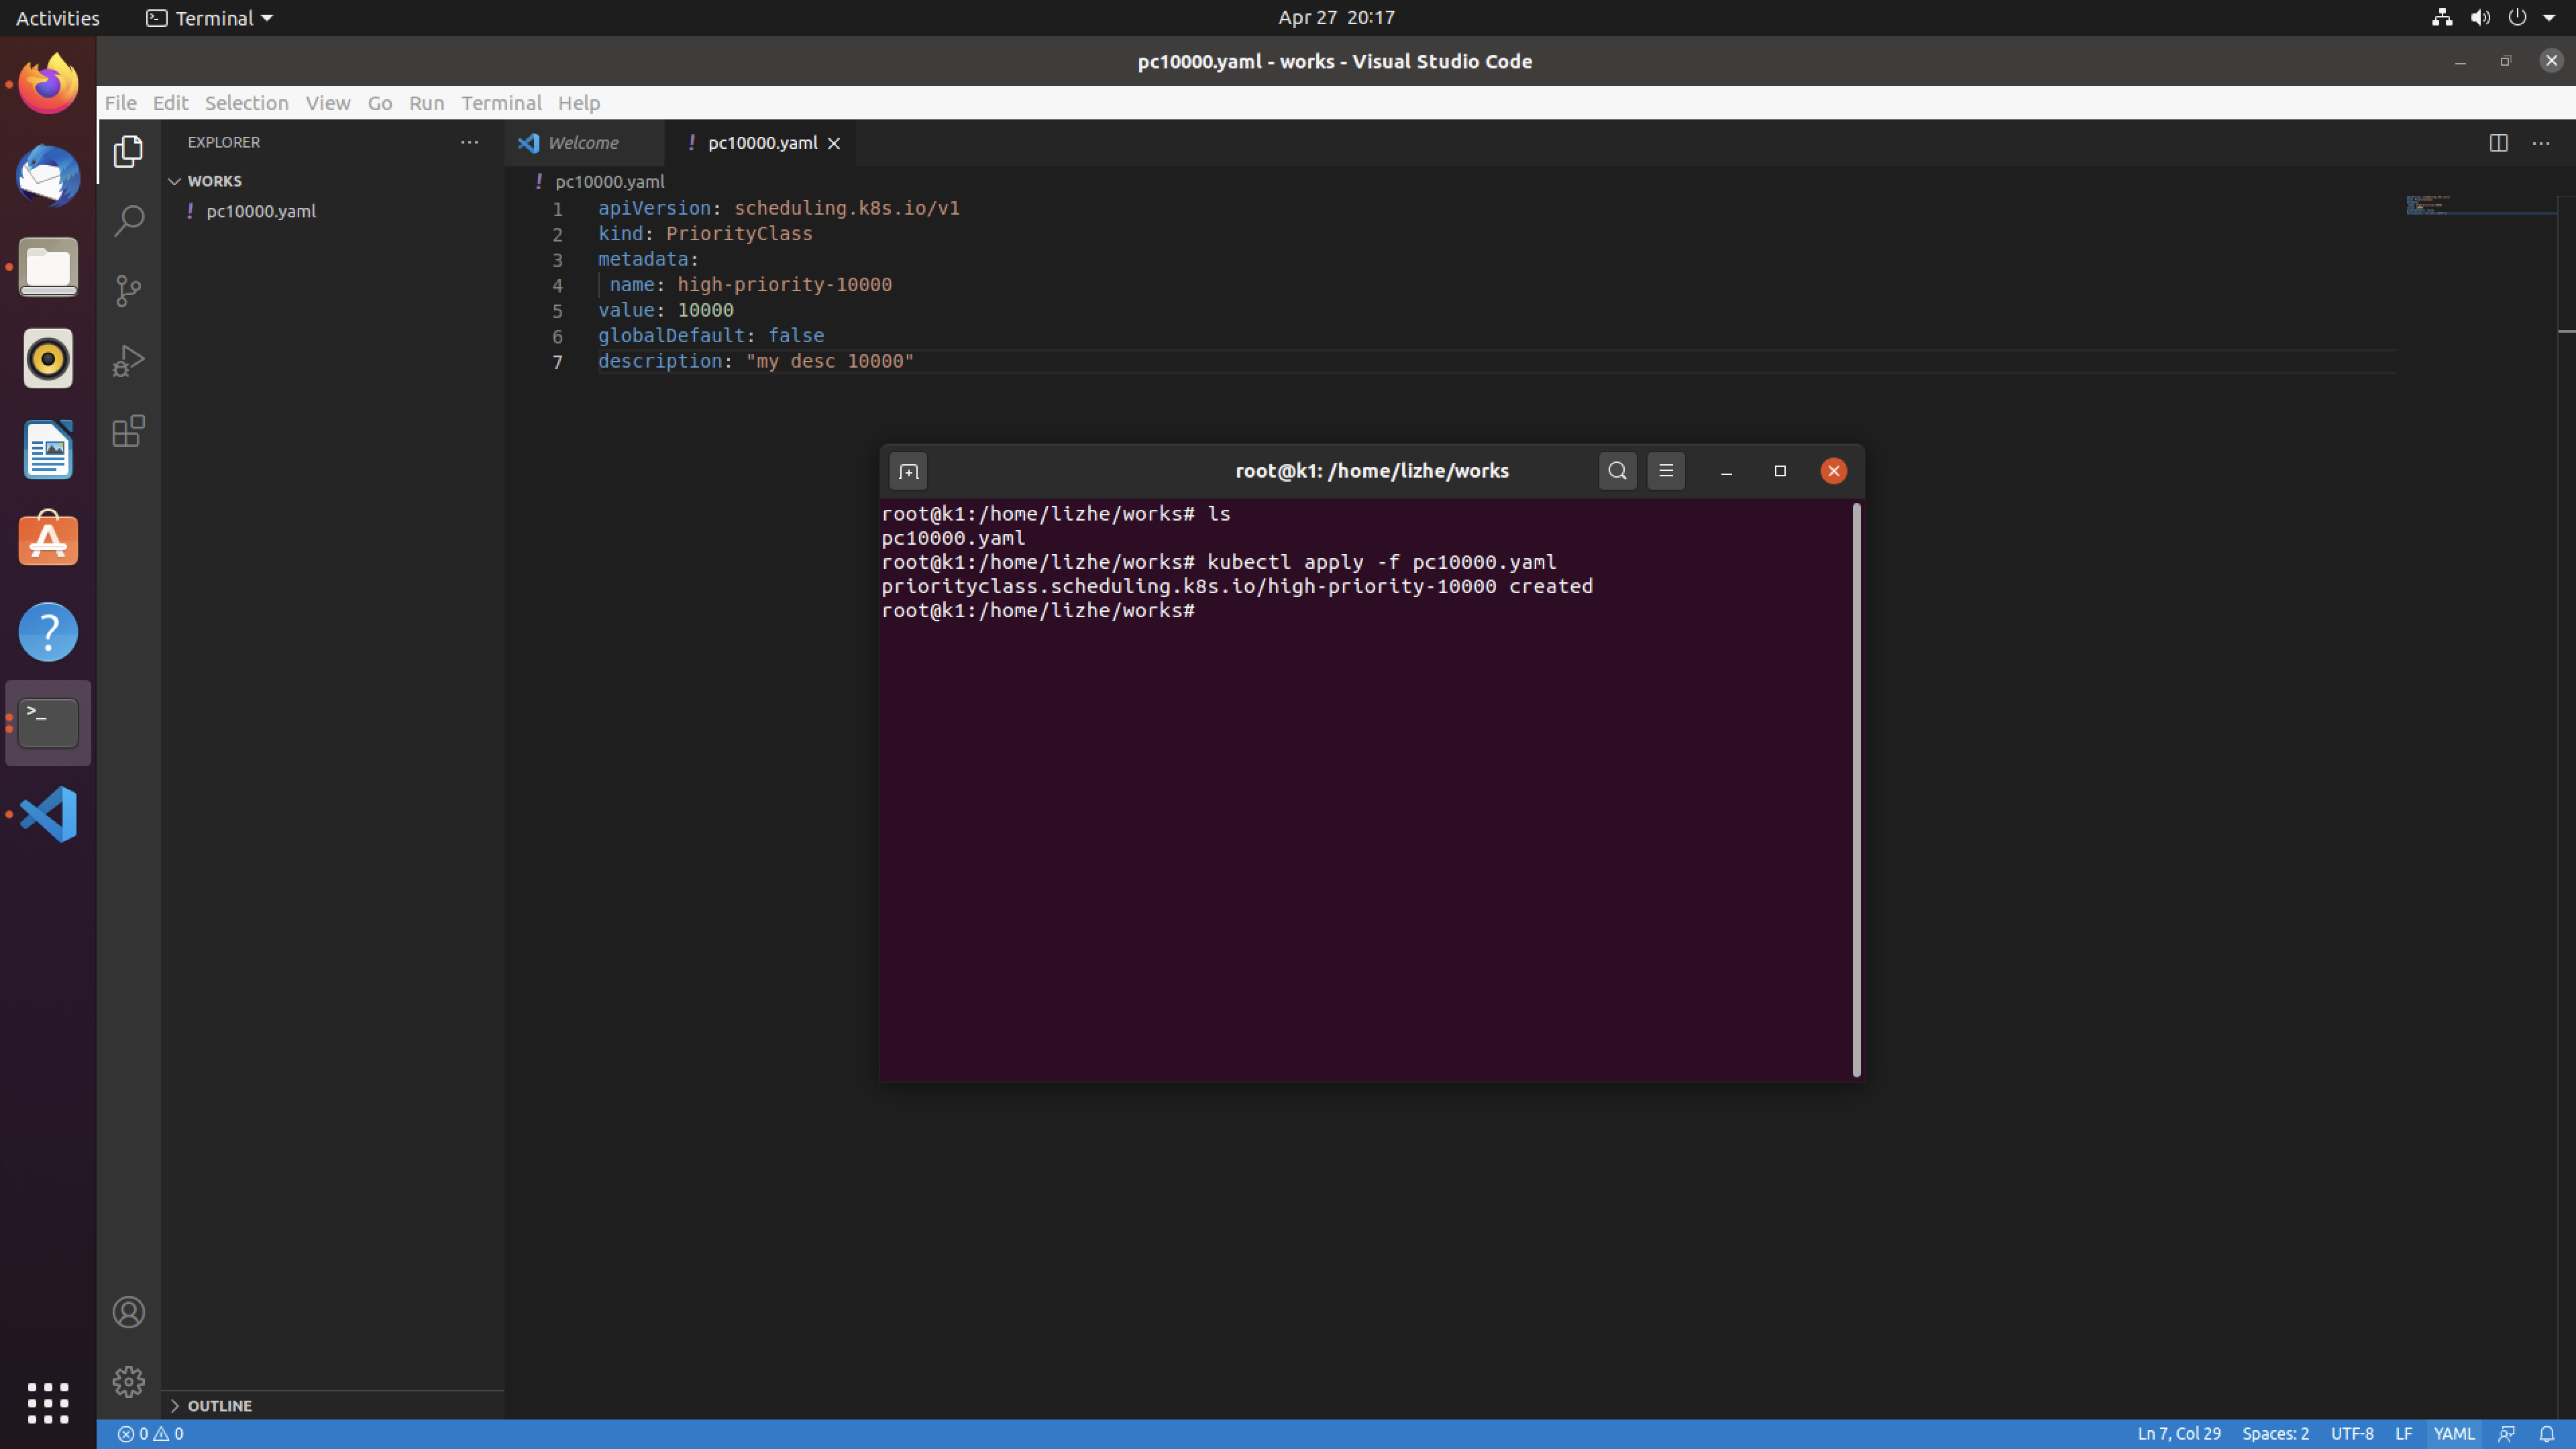The width and height of the screenshot is (2576, 1449).
Task: Open the Run menu
Action: [x=426, y=103]
